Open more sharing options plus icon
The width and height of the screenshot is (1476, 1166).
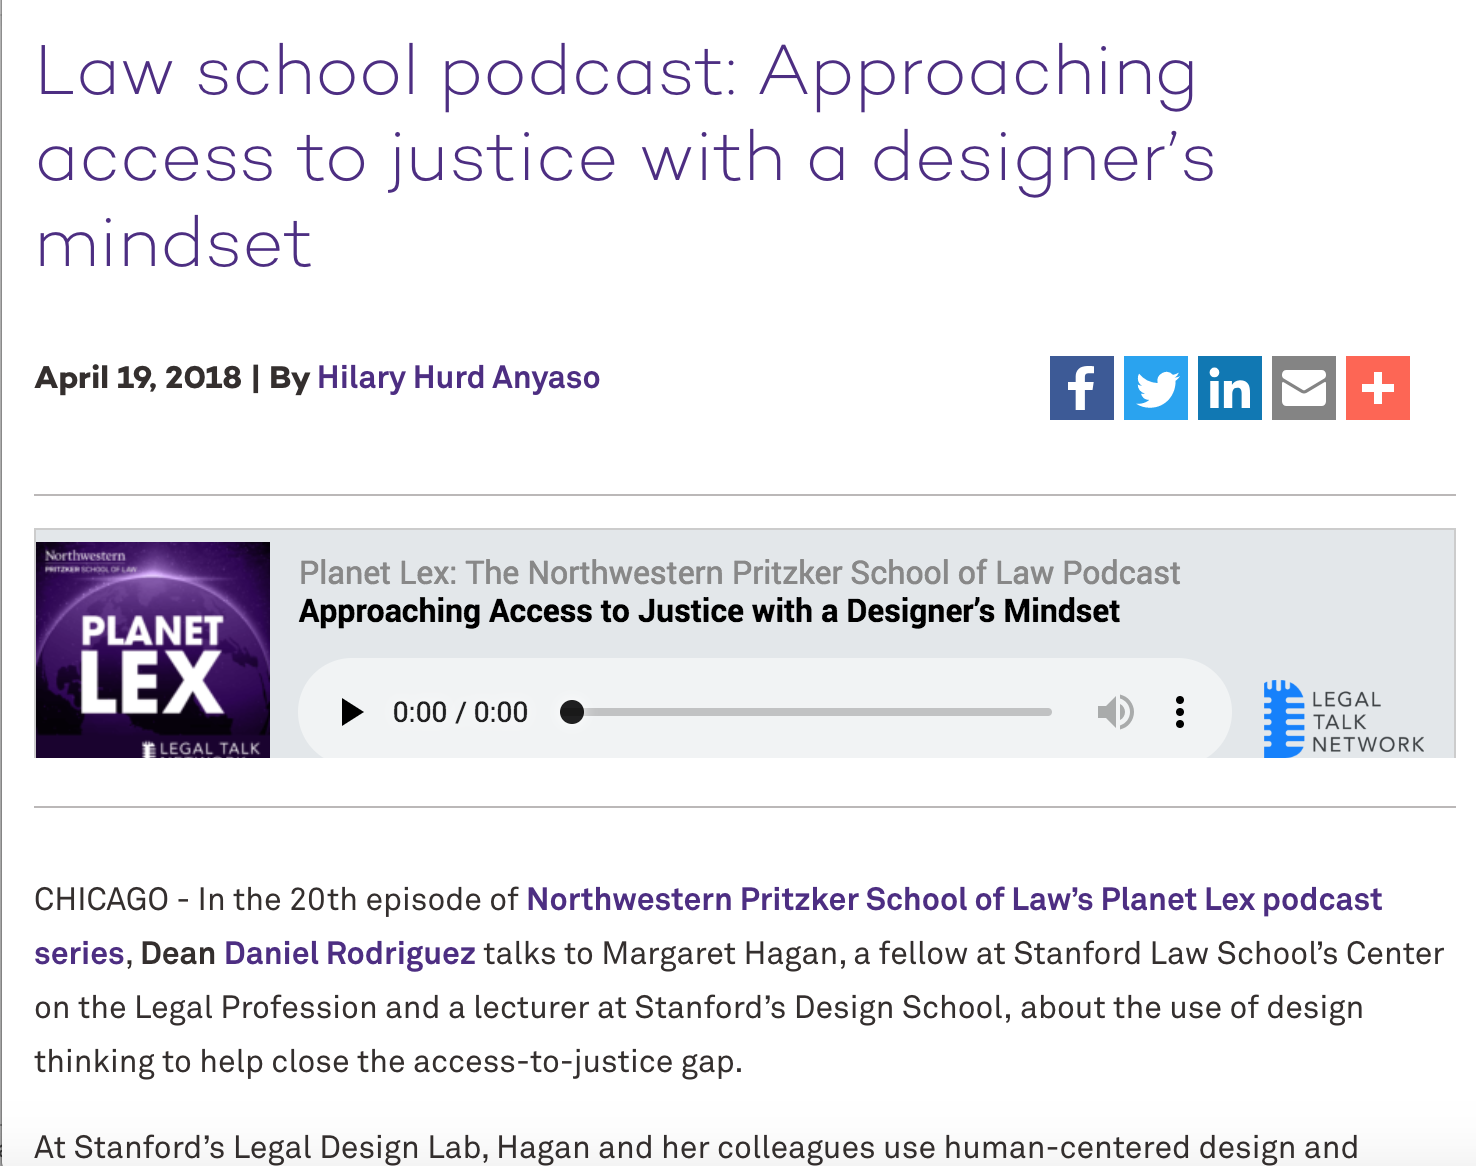pos(1377,388)
